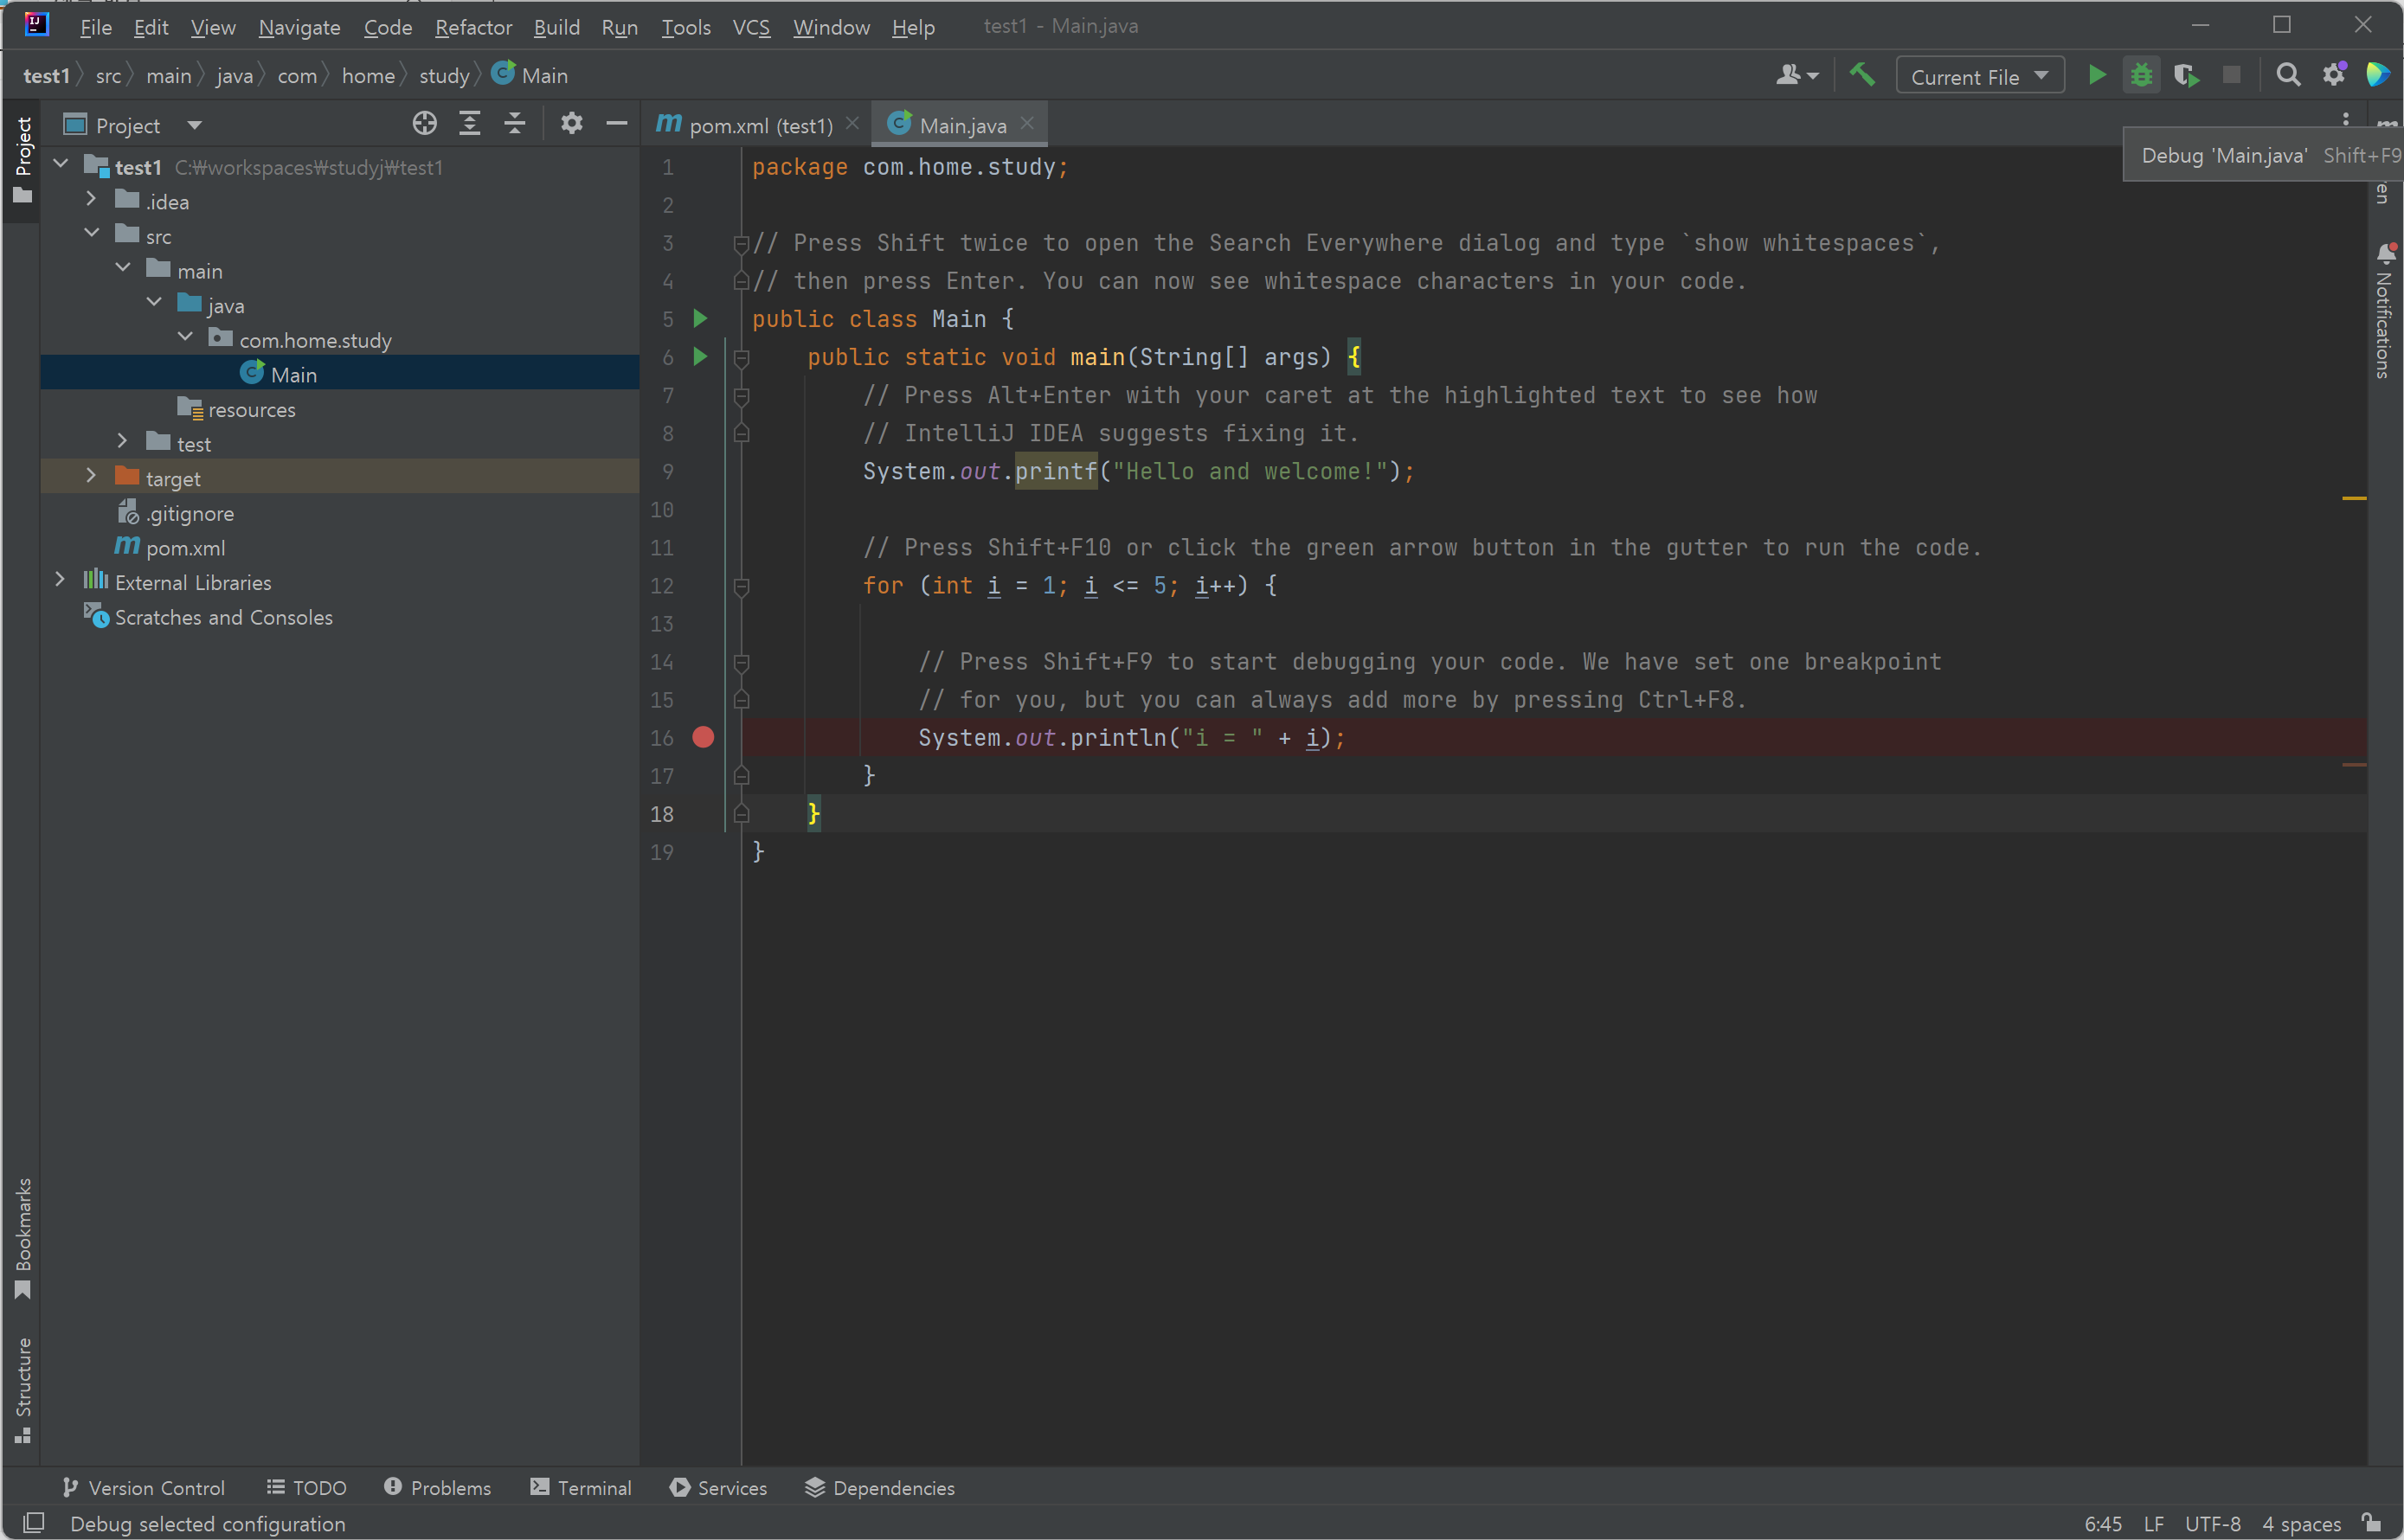Click the Collapse All icon in the Project panel
The image size is (2404, 1540).
[514, 123]
